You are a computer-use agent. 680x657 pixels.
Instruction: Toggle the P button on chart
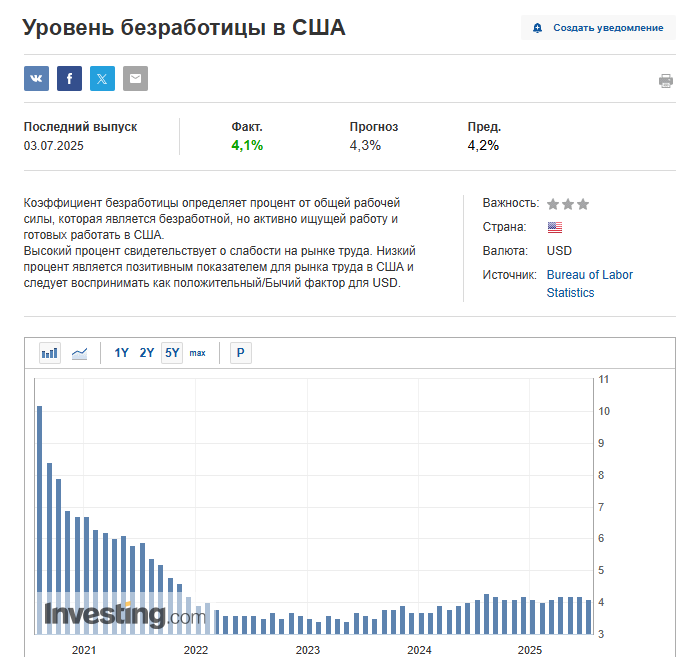pos(241,353)
